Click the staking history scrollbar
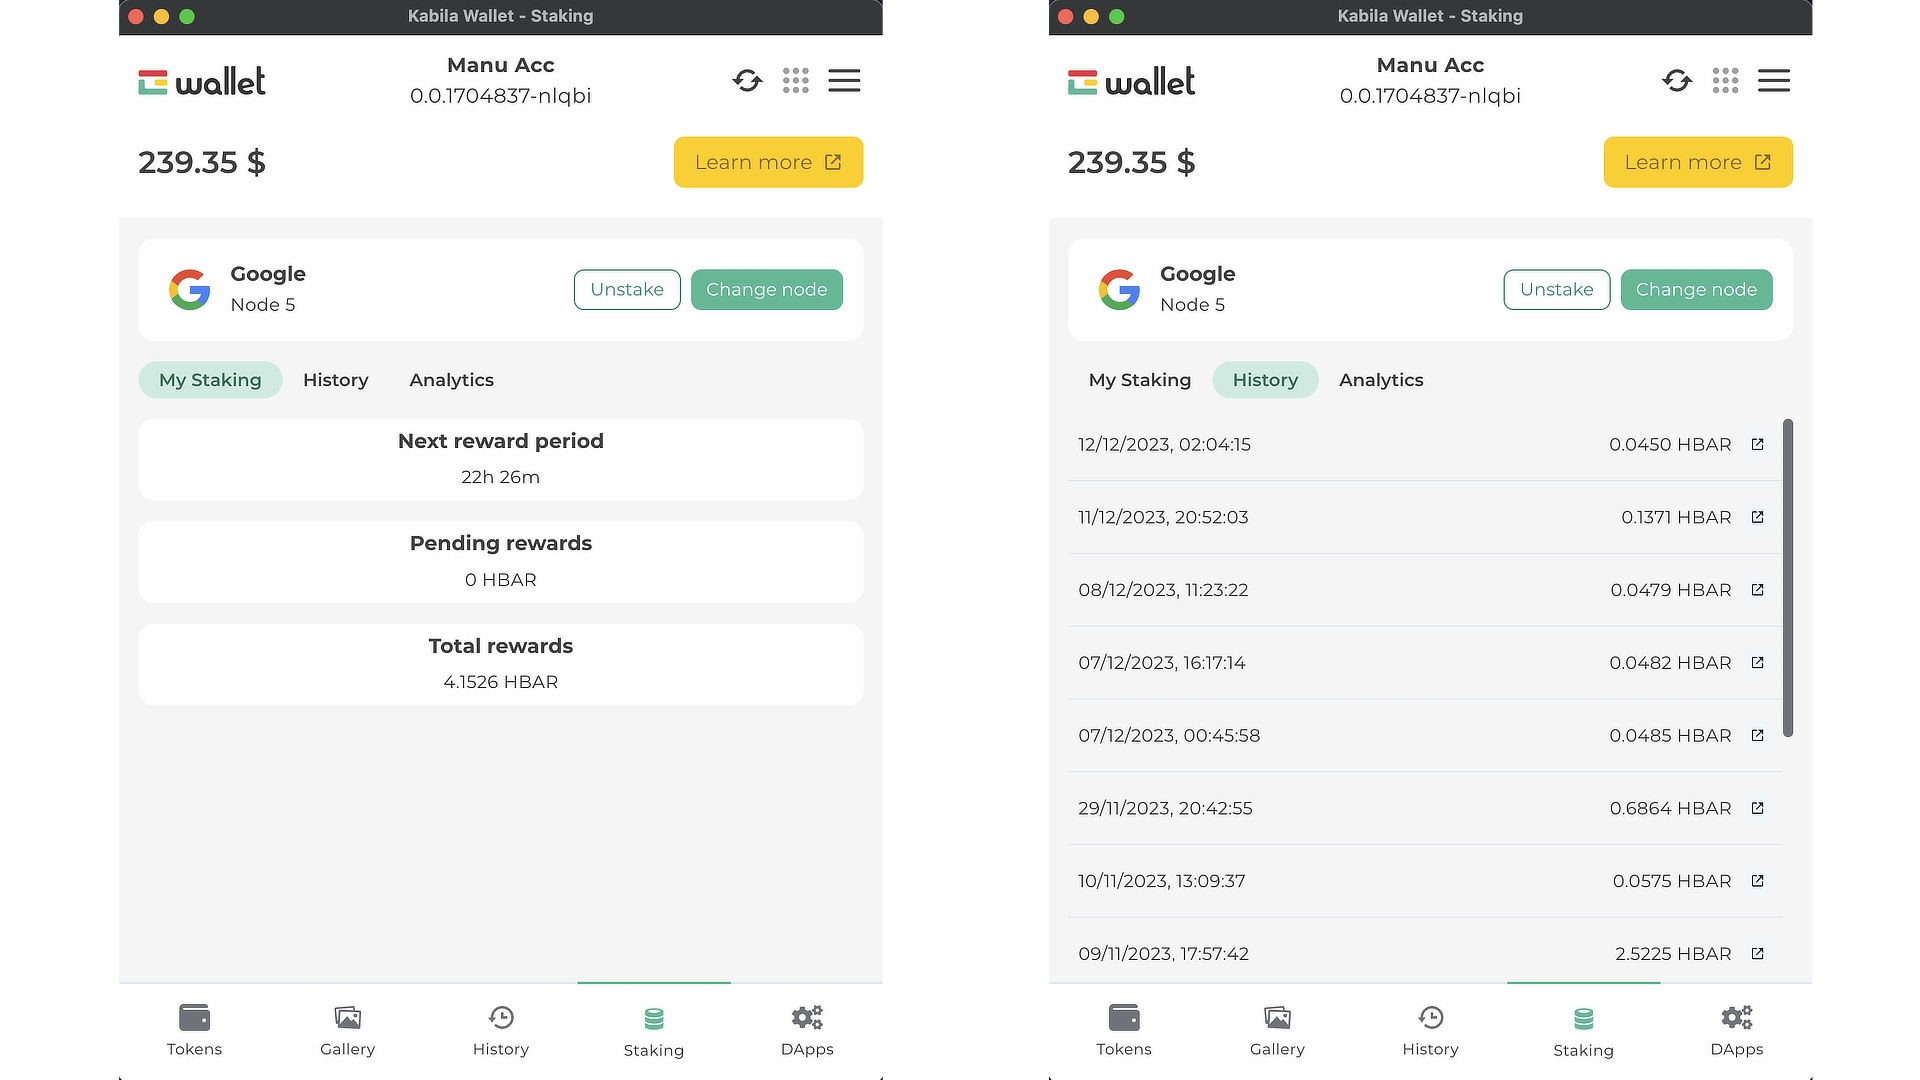The width and height of the screenshot is (1920, 1080). click(x=1787, y=578)
